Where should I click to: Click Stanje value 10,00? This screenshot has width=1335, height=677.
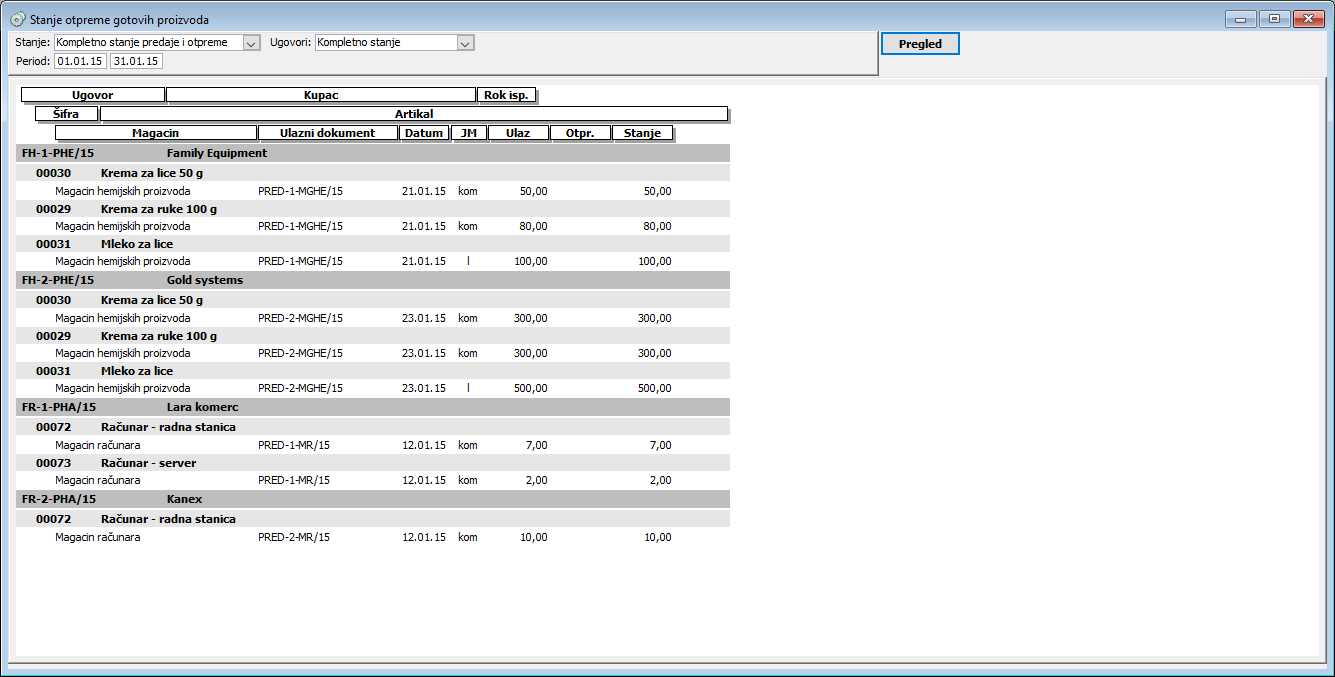658,537
